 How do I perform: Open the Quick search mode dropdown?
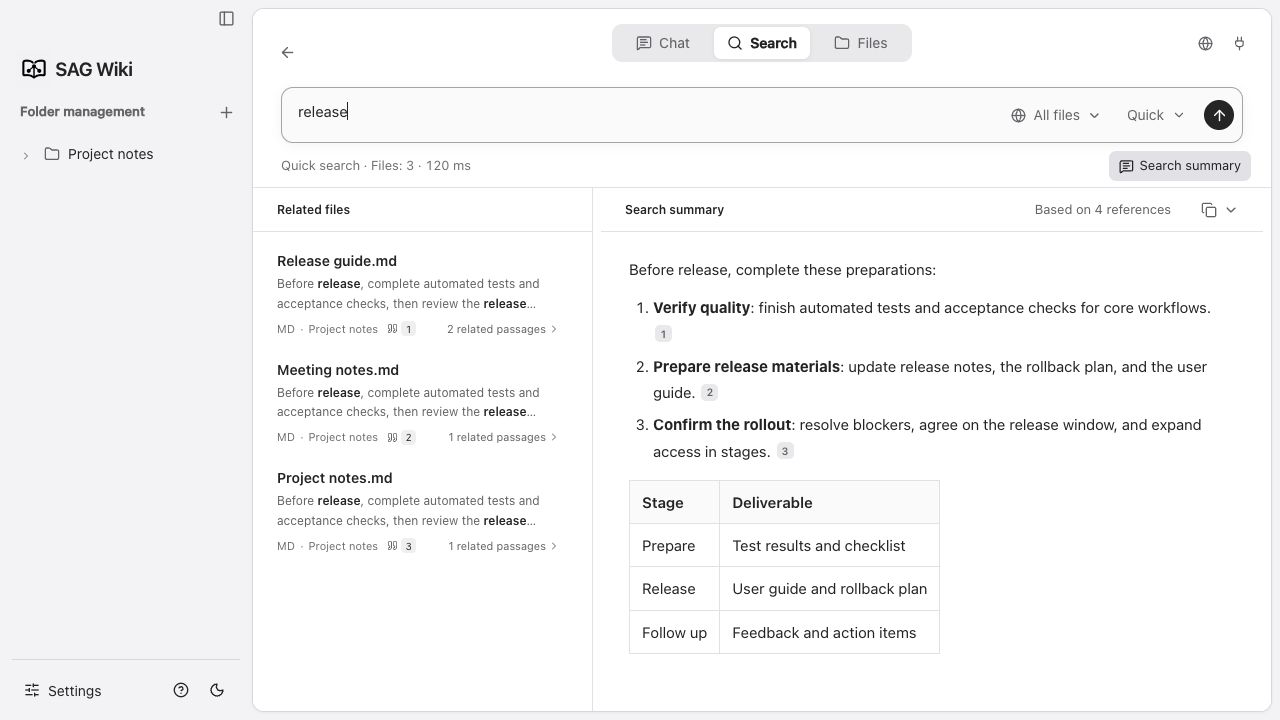[x=1155, y=115]
